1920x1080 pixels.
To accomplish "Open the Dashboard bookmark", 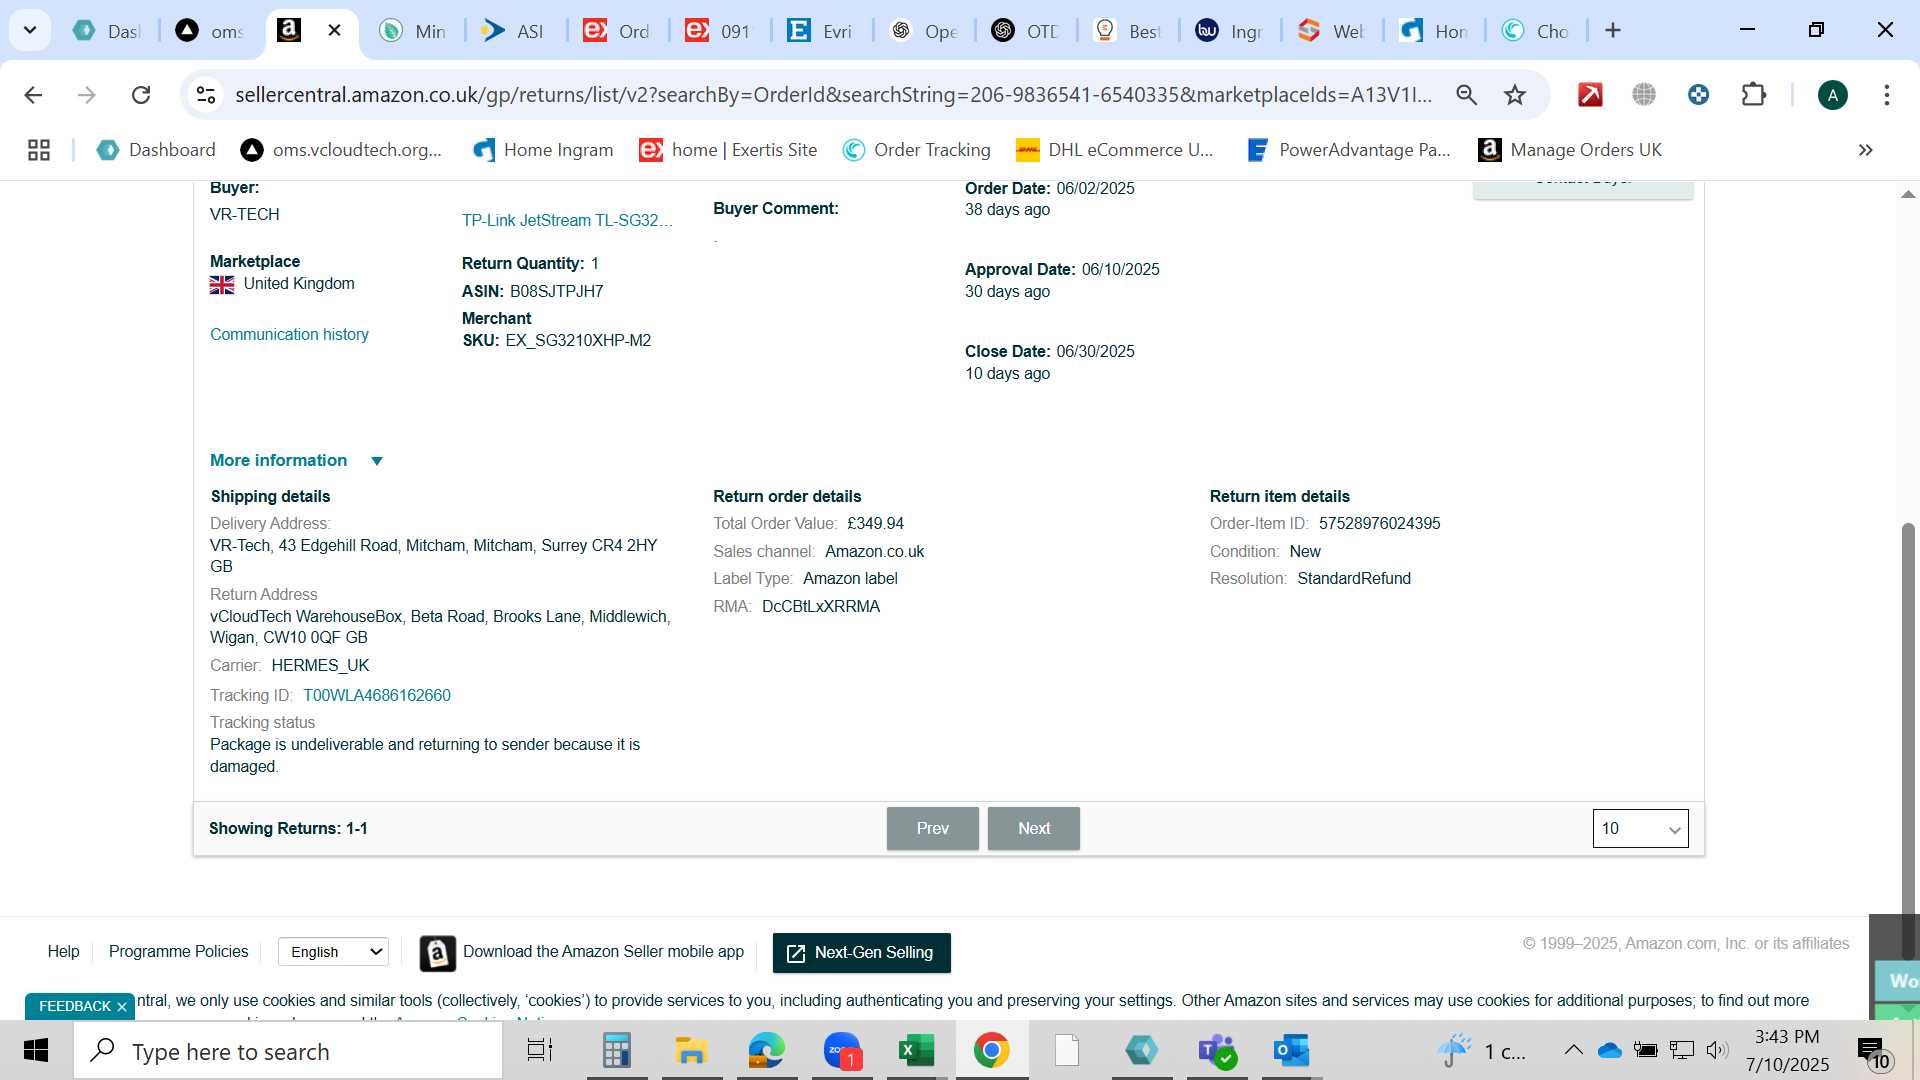I will pyautogui.click(x=156, y=150).
